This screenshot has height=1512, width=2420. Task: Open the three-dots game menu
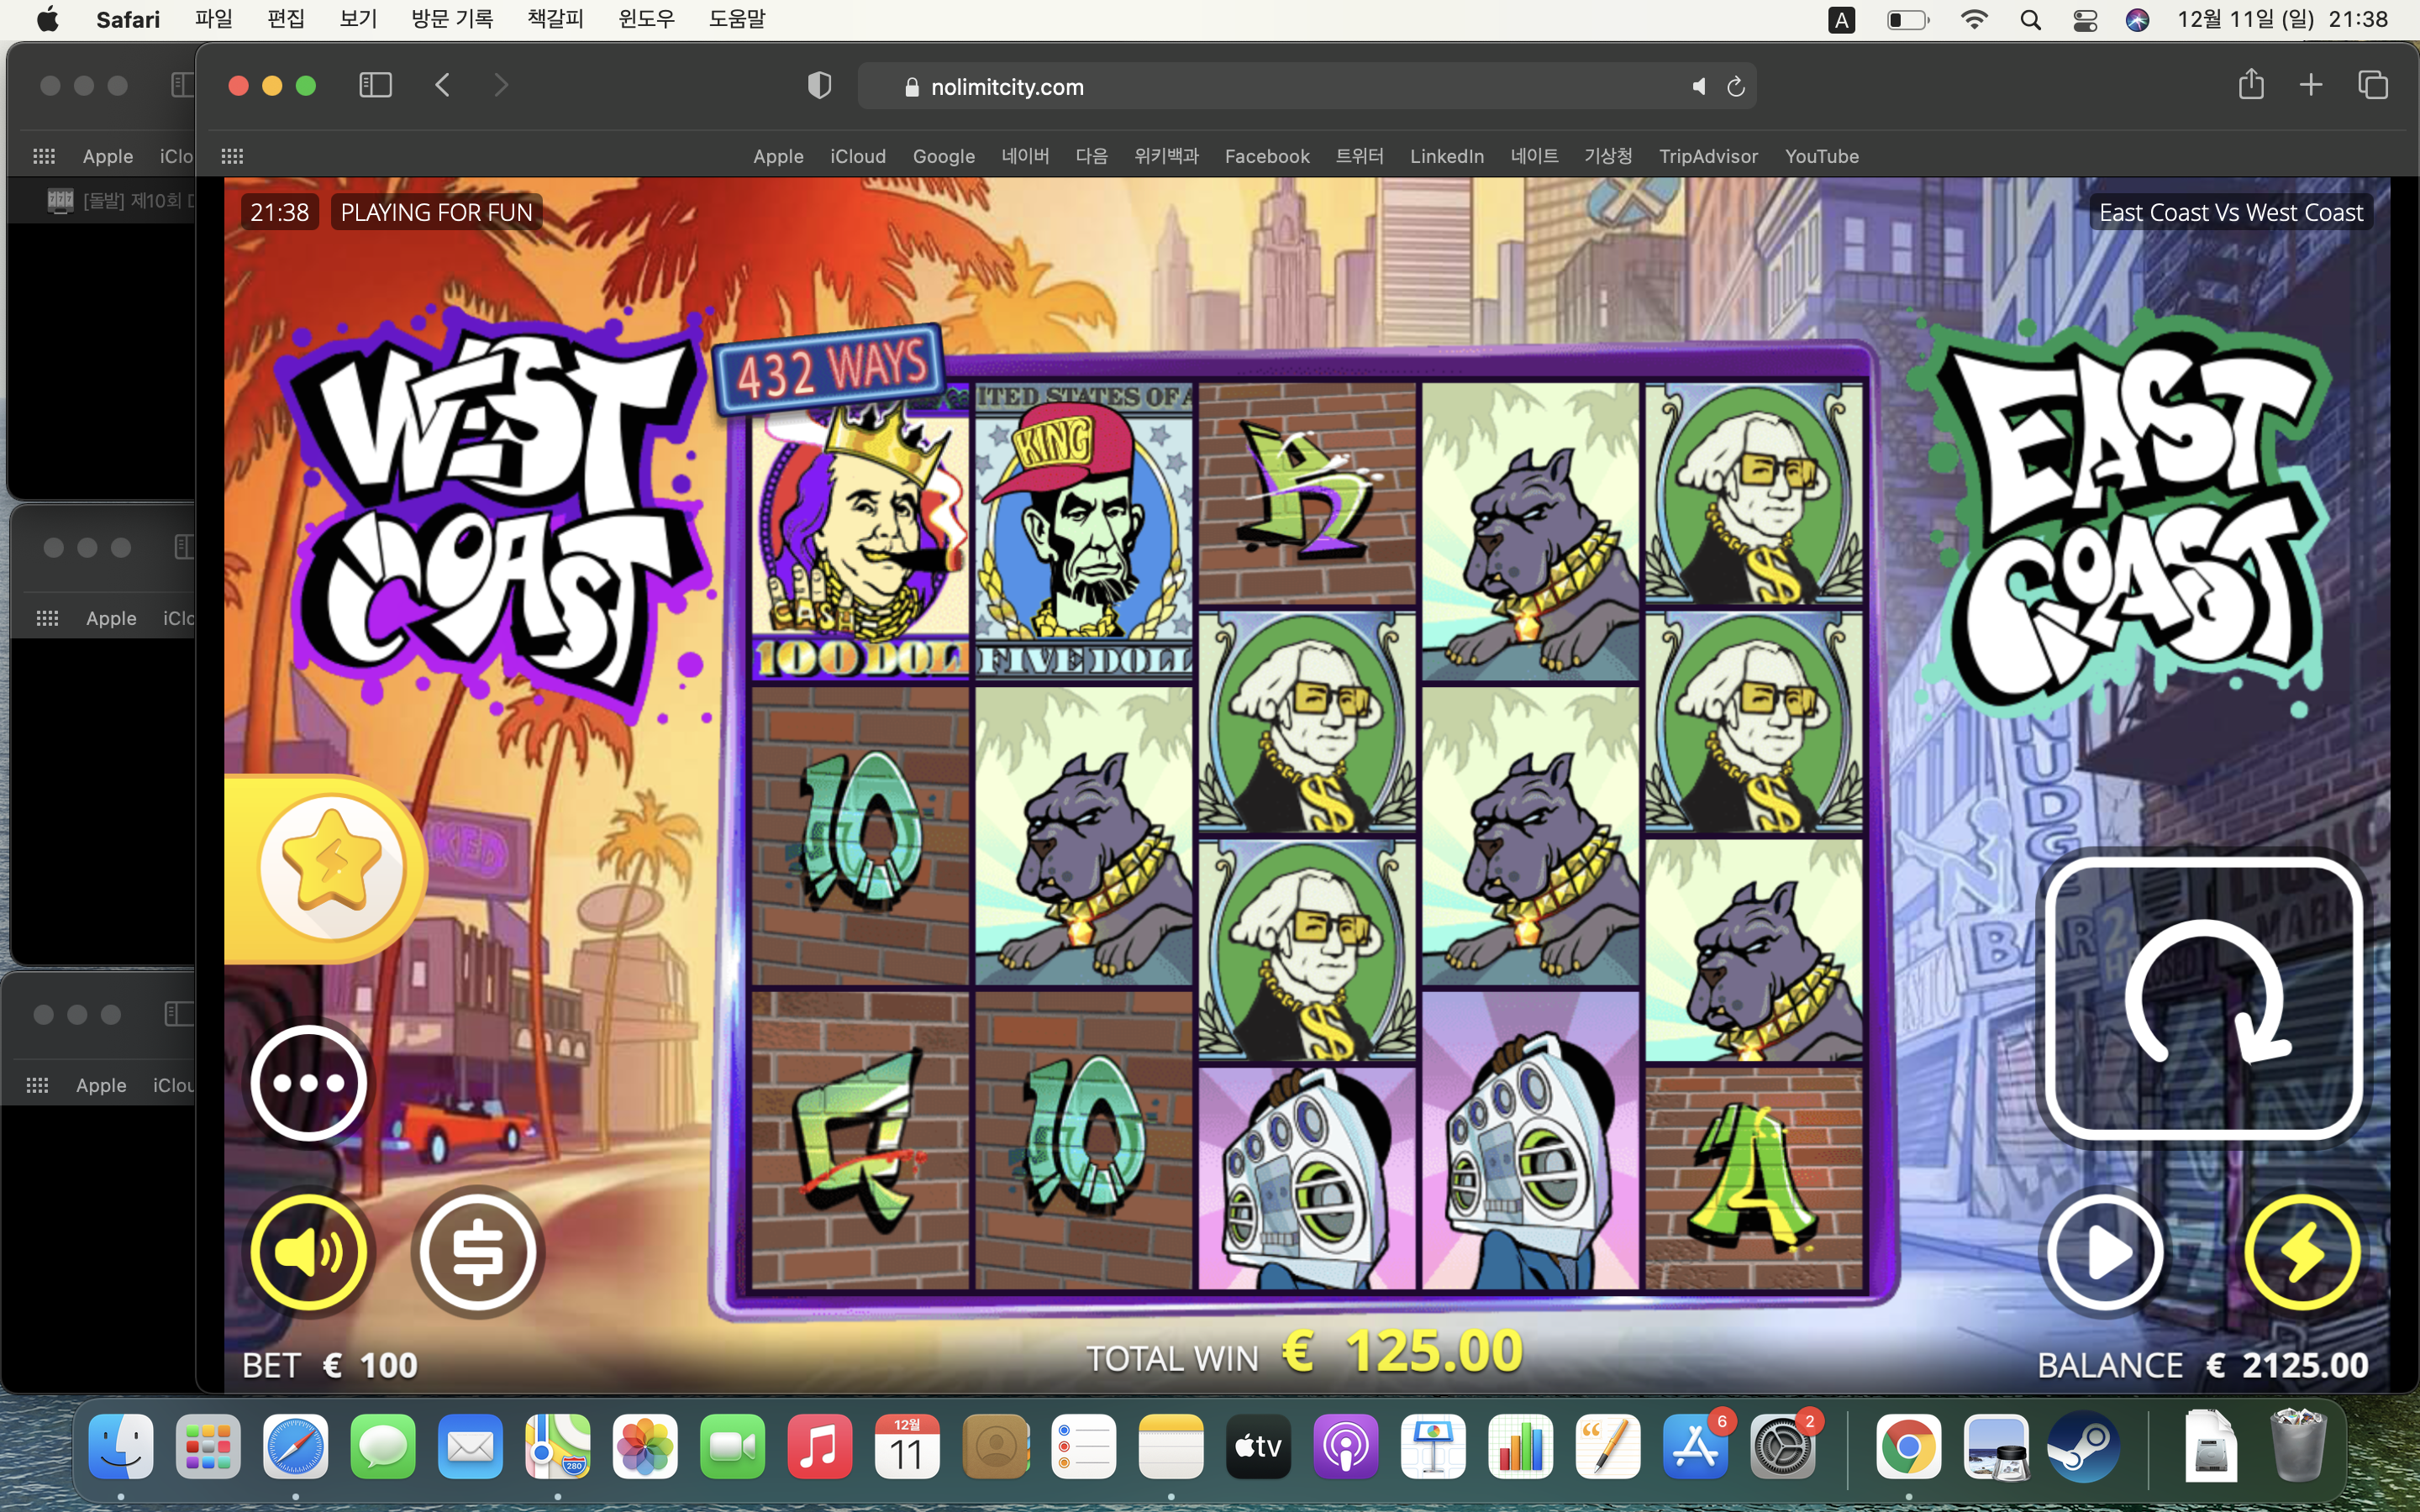tap(308, 1083)
